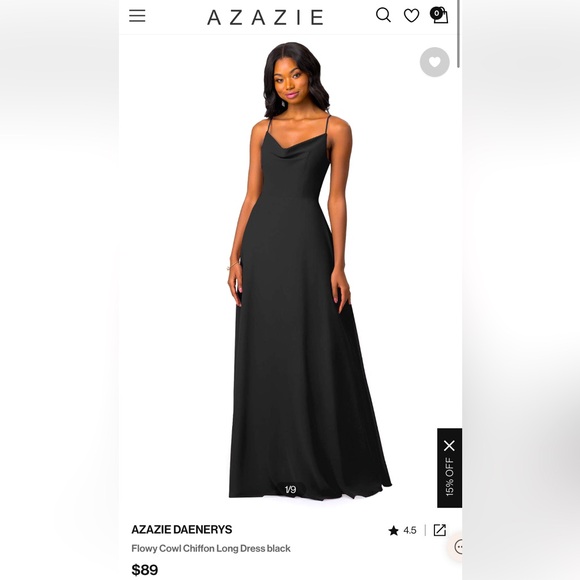Click the cart item count badge
Screen dimensions: 580x580
point(436,13)
